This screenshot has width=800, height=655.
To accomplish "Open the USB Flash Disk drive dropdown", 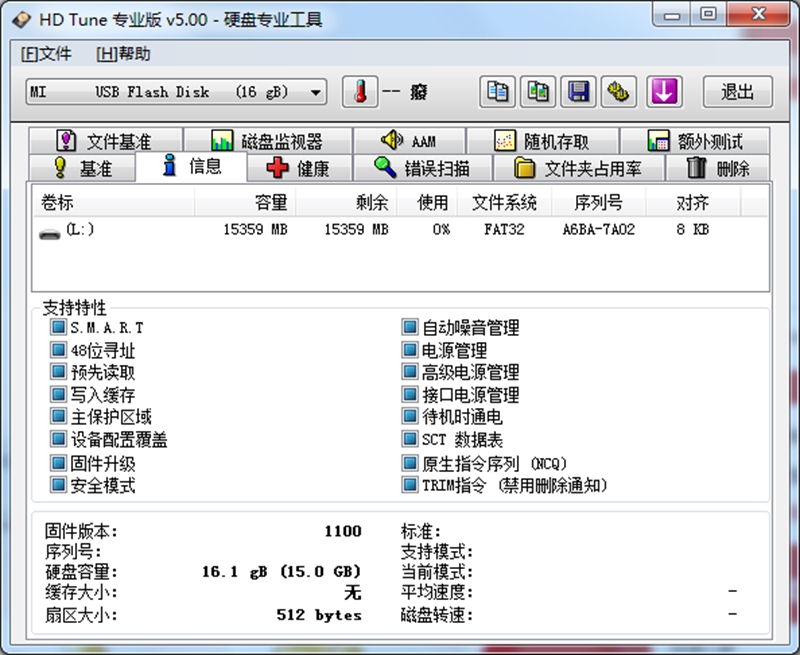I will [x=318, y=91].
